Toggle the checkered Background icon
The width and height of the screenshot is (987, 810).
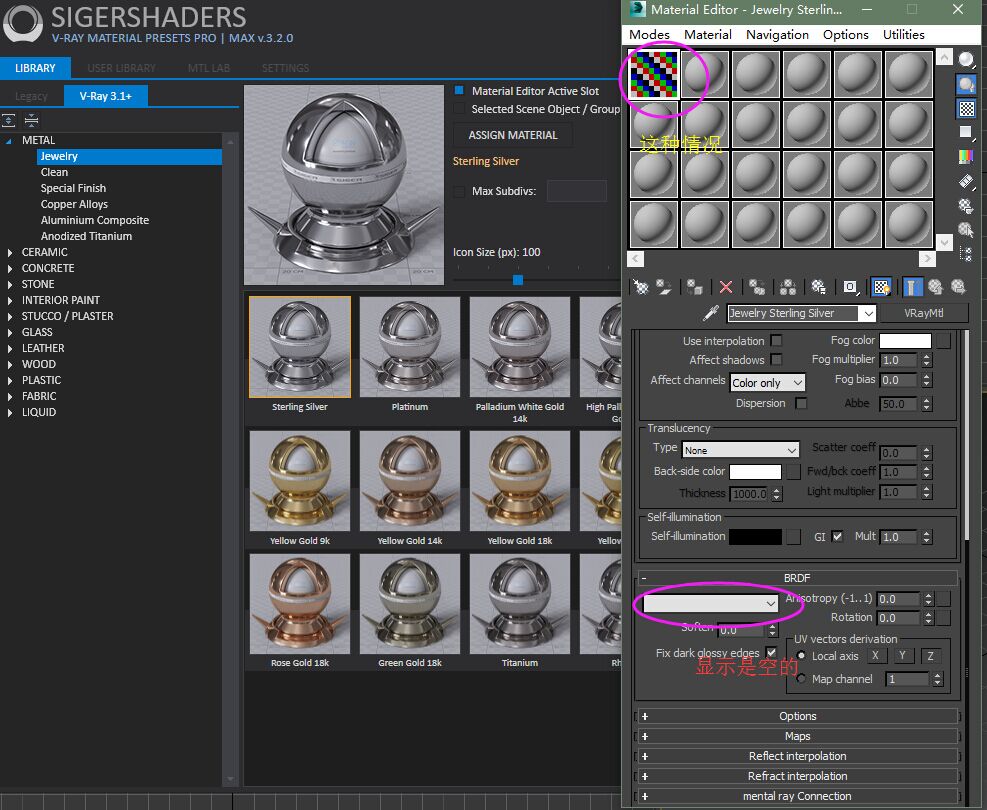(966, 108)
